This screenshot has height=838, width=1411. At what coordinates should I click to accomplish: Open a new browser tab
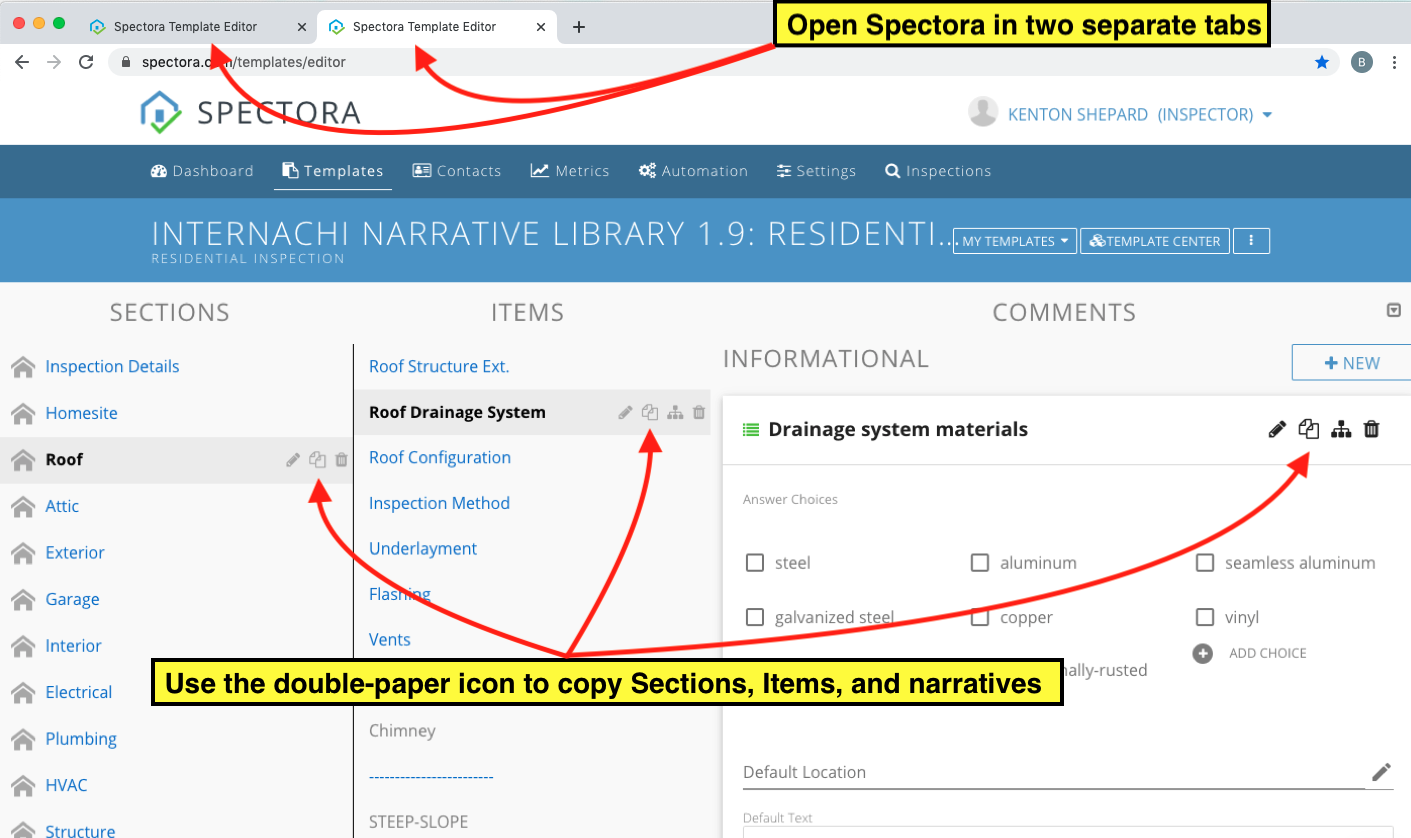[x=578, y=27]
